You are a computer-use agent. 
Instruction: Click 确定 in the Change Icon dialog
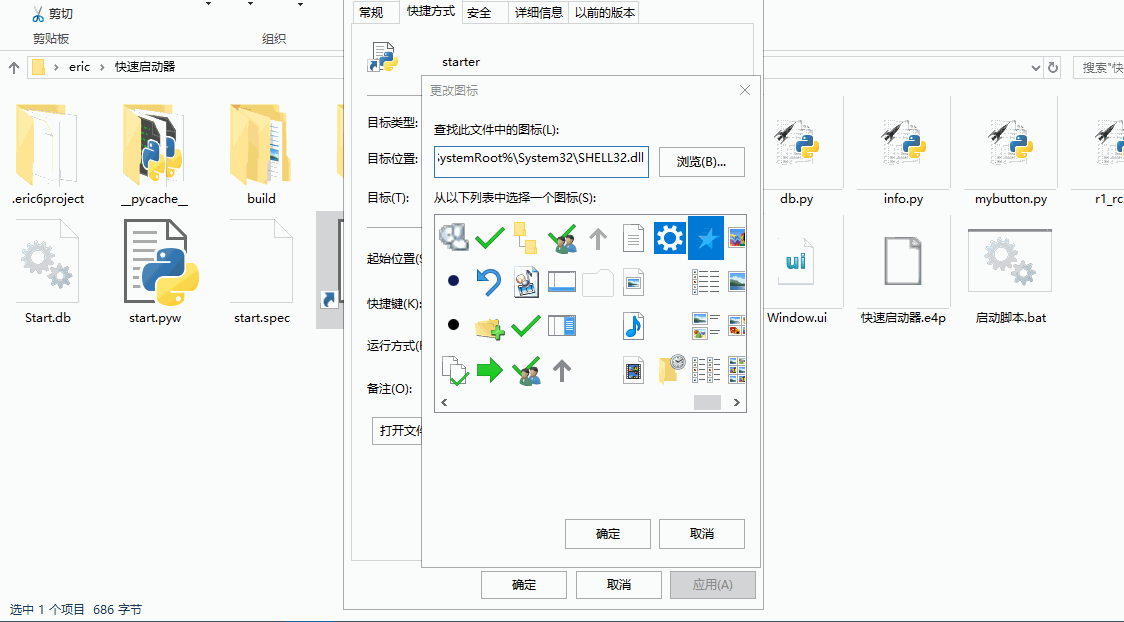[607, 533]
